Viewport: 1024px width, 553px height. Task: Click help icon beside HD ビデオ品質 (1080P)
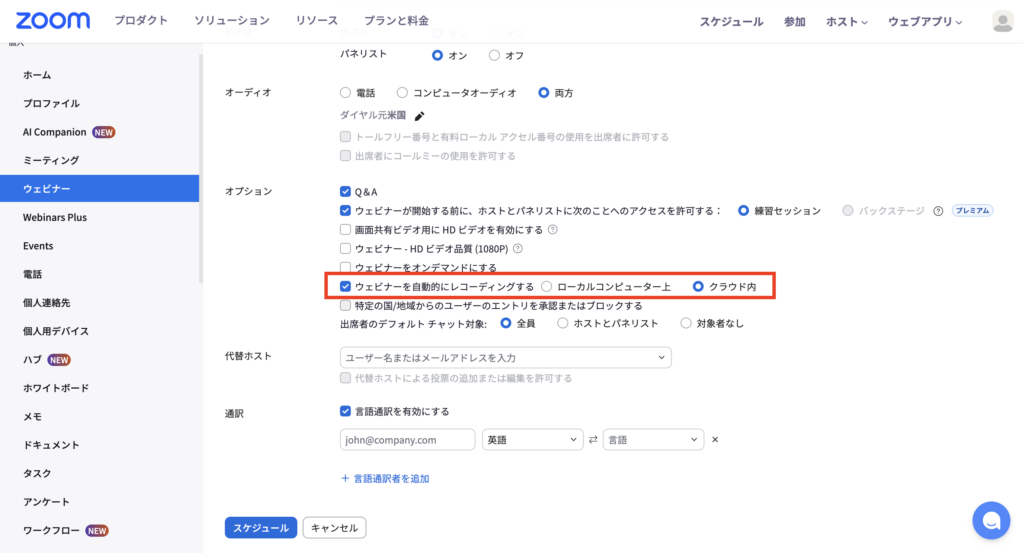518,249
